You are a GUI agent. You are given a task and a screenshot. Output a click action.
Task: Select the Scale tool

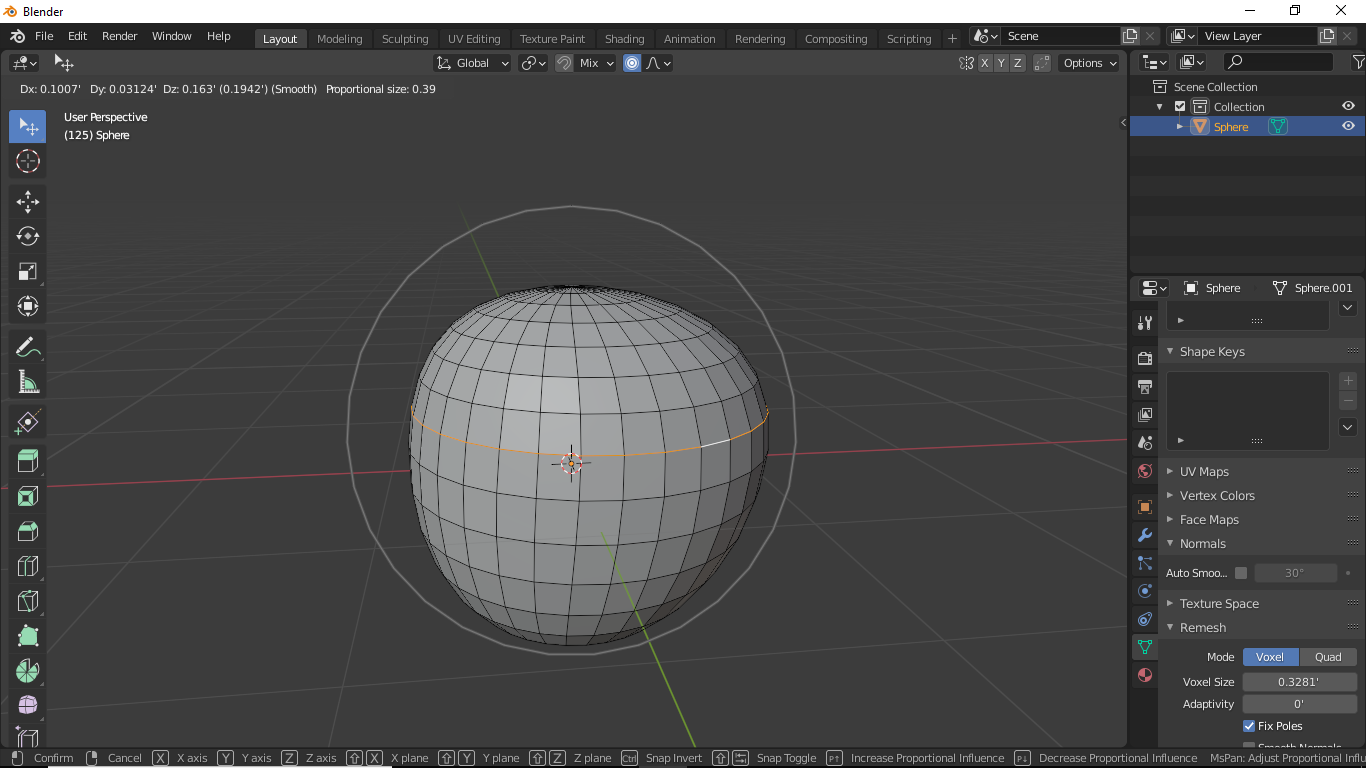28,271
